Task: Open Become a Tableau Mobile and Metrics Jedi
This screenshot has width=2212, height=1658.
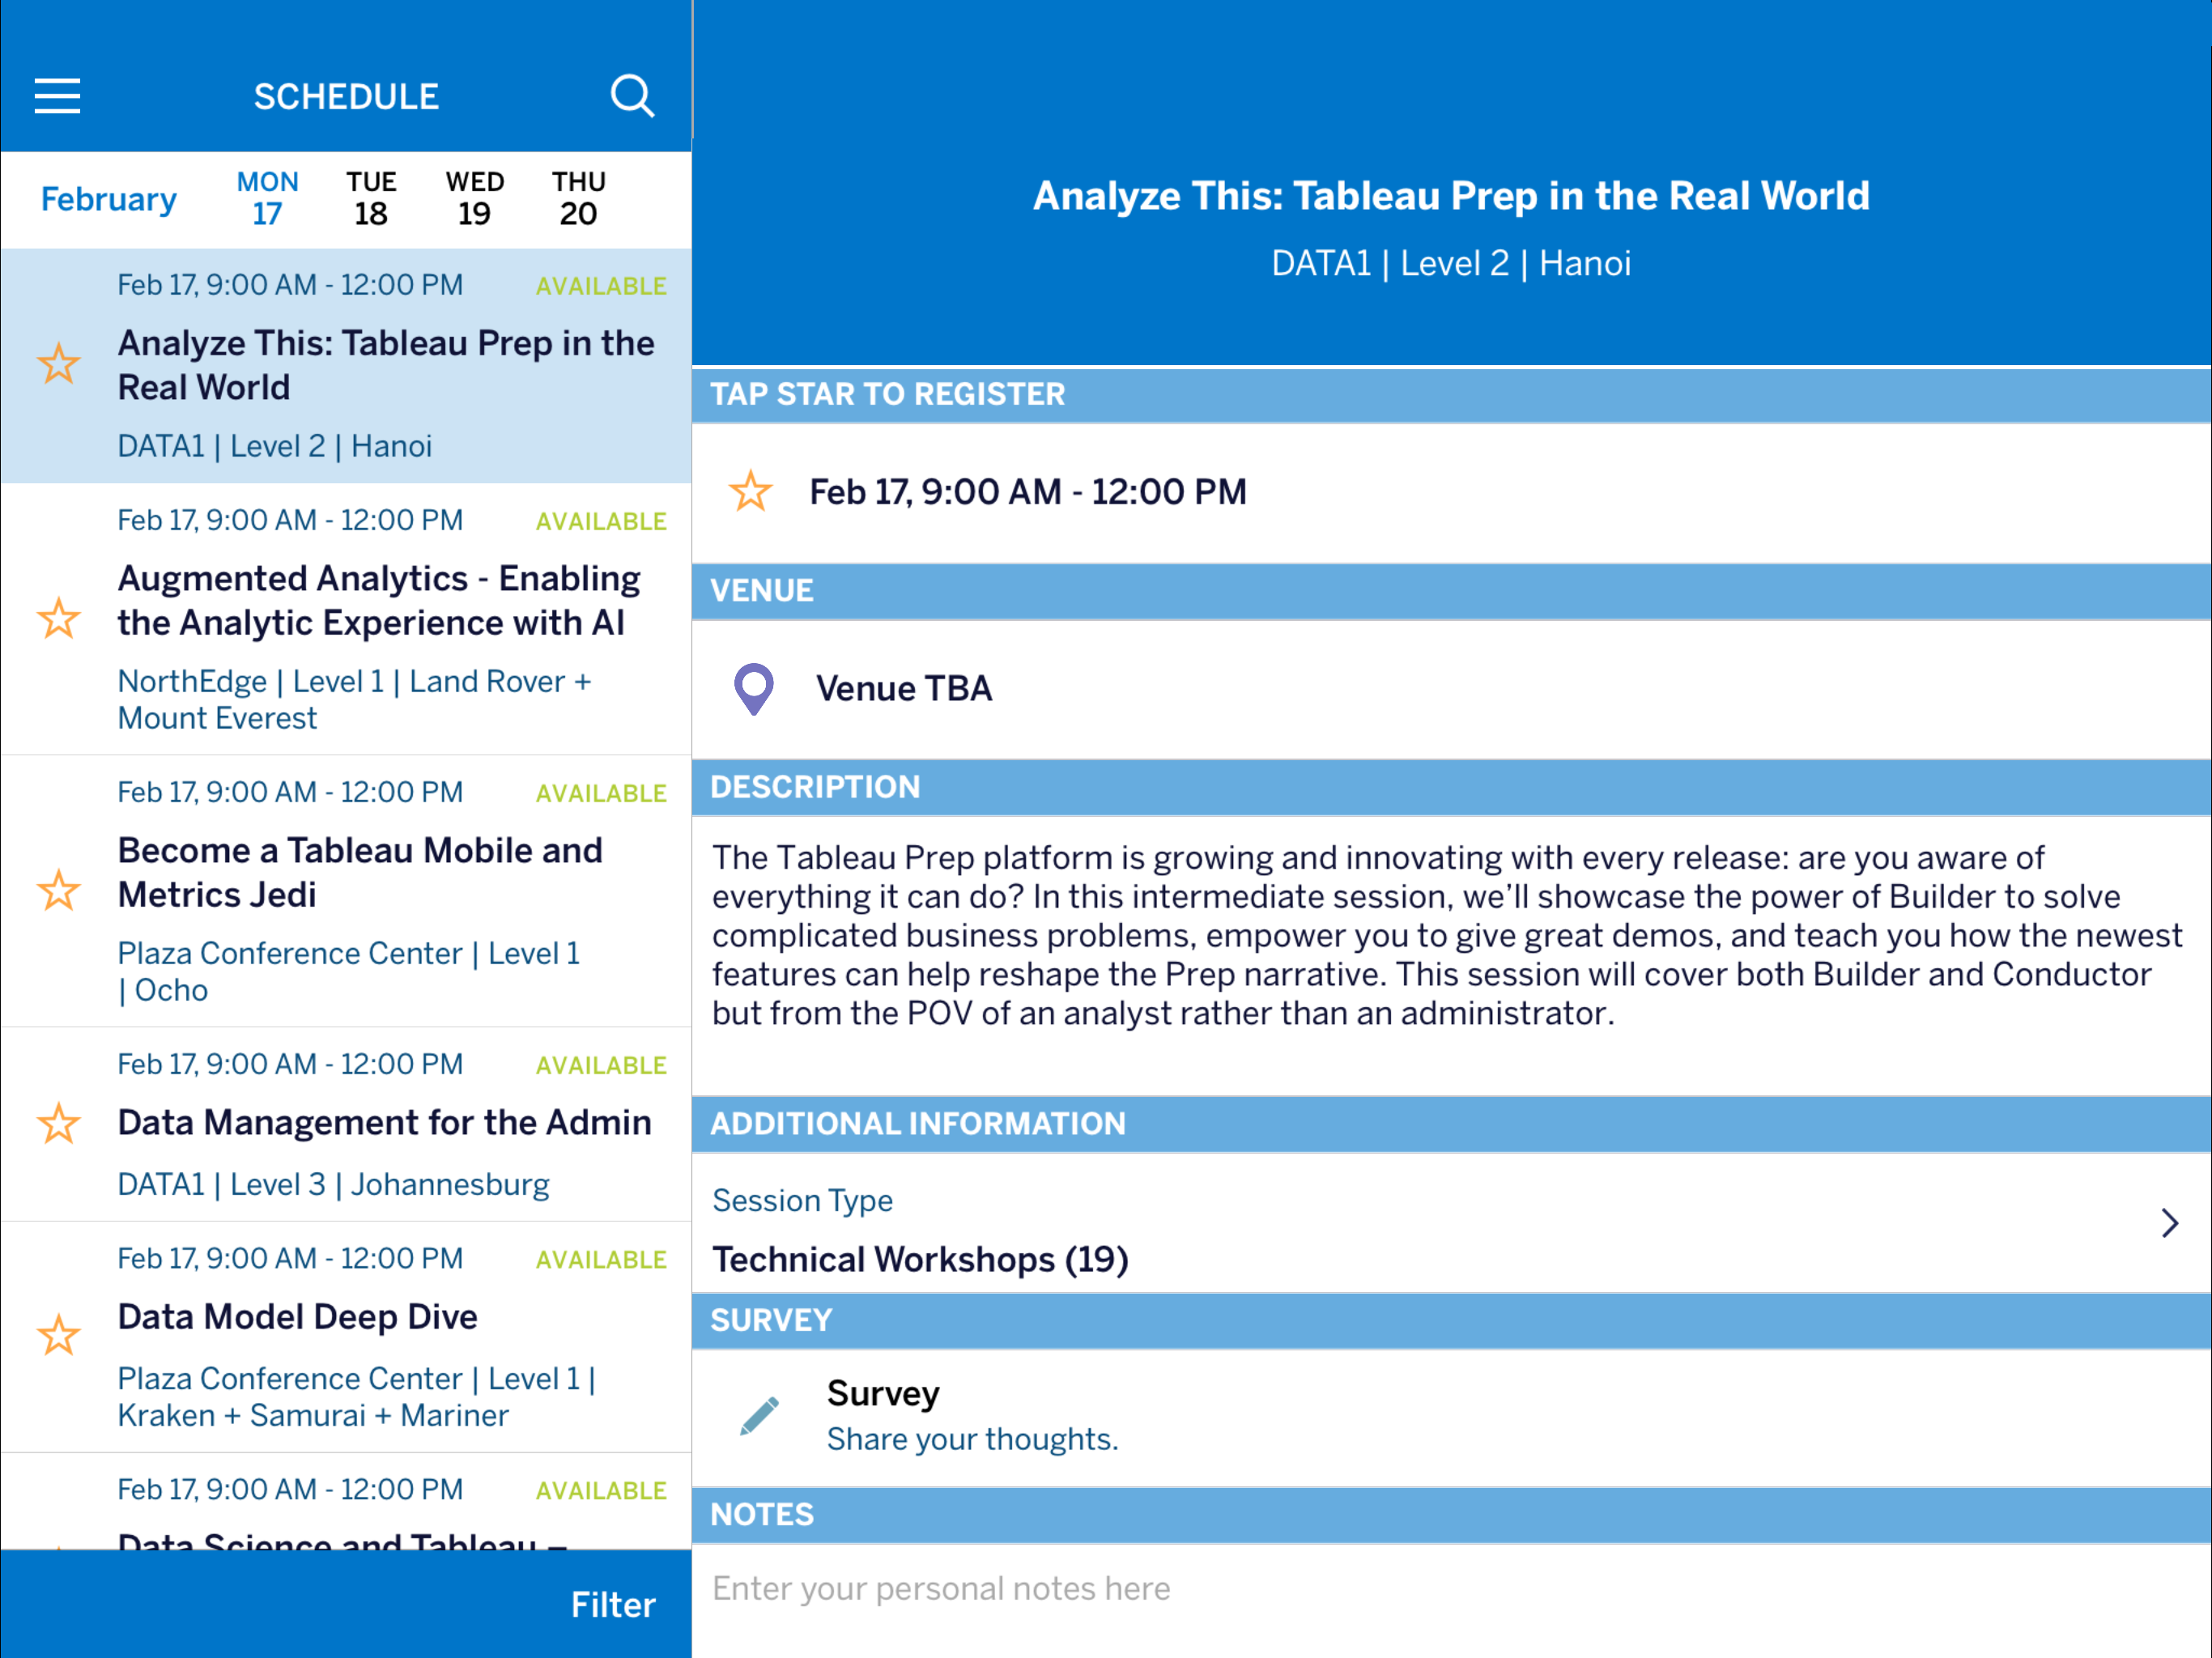Action: click(x=360, y=872)
